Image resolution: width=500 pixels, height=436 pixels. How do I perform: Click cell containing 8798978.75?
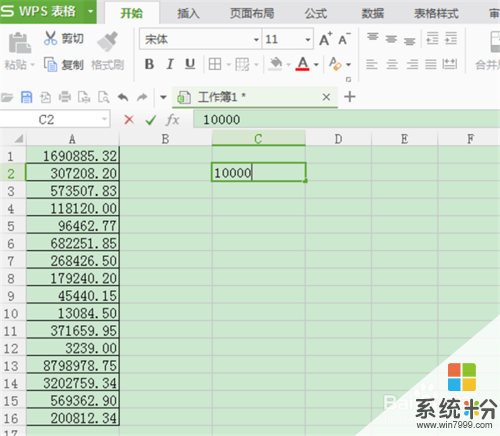pyautogui.click(x=73, y=366)
